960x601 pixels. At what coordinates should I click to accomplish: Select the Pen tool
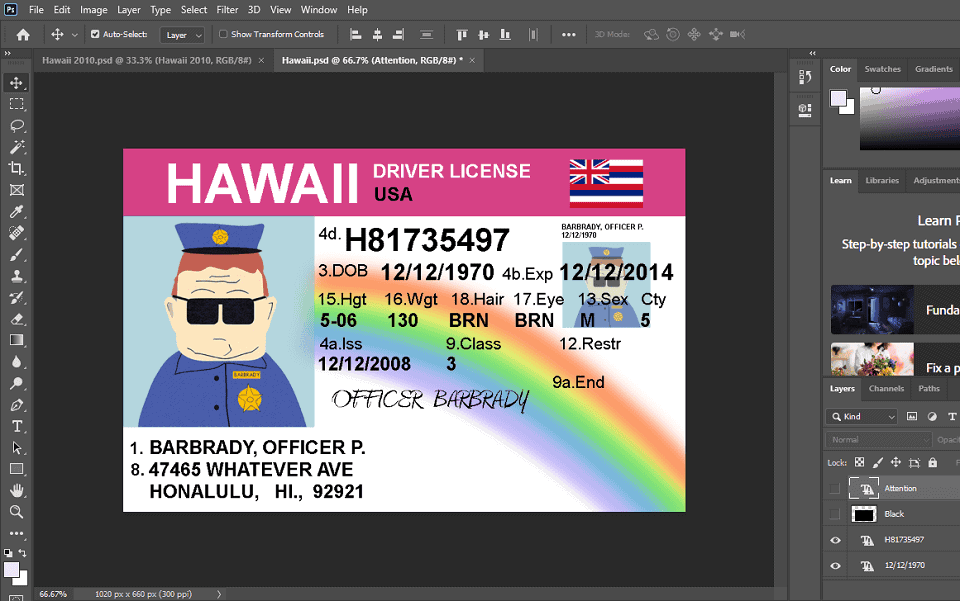(x=17, y=405)
